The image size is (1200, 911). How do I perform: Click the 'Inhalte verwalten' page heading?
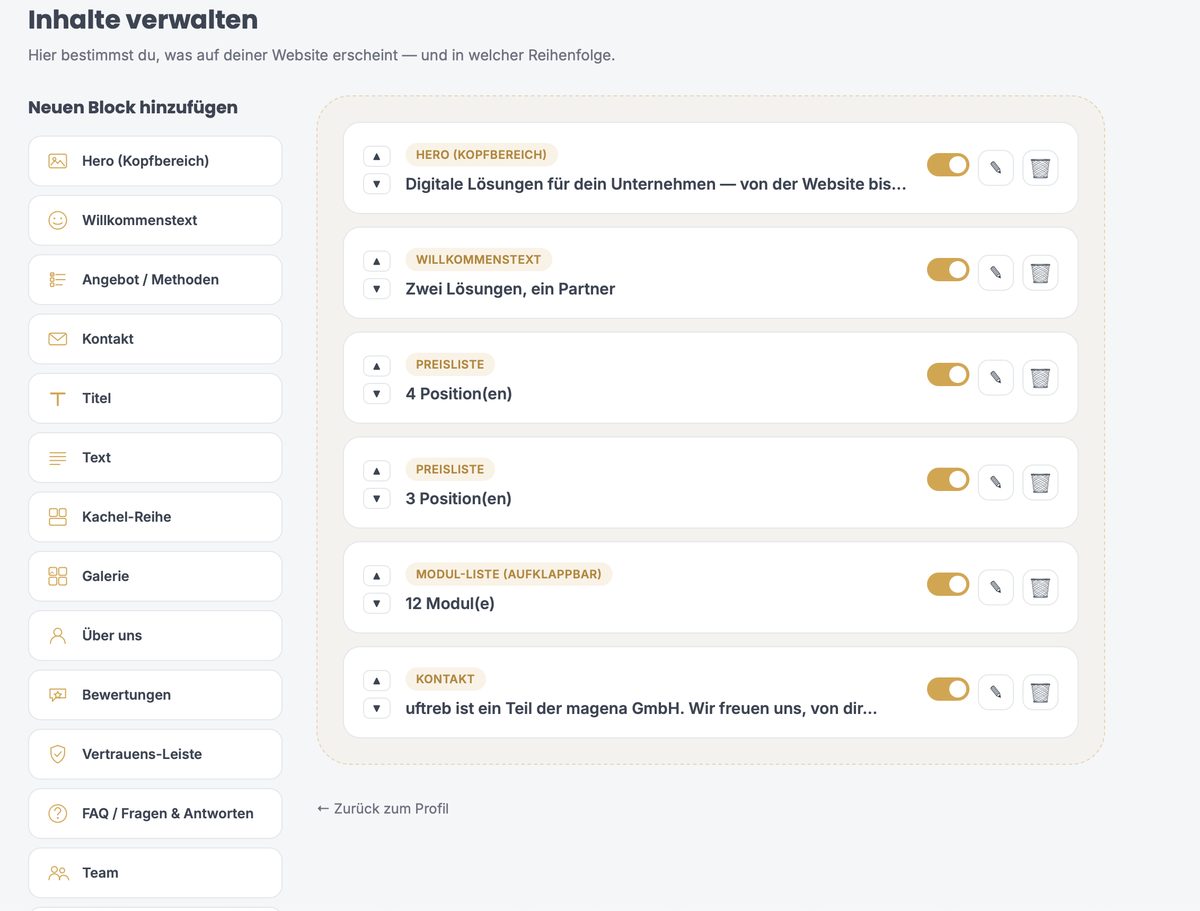click(x=143, y=19)
